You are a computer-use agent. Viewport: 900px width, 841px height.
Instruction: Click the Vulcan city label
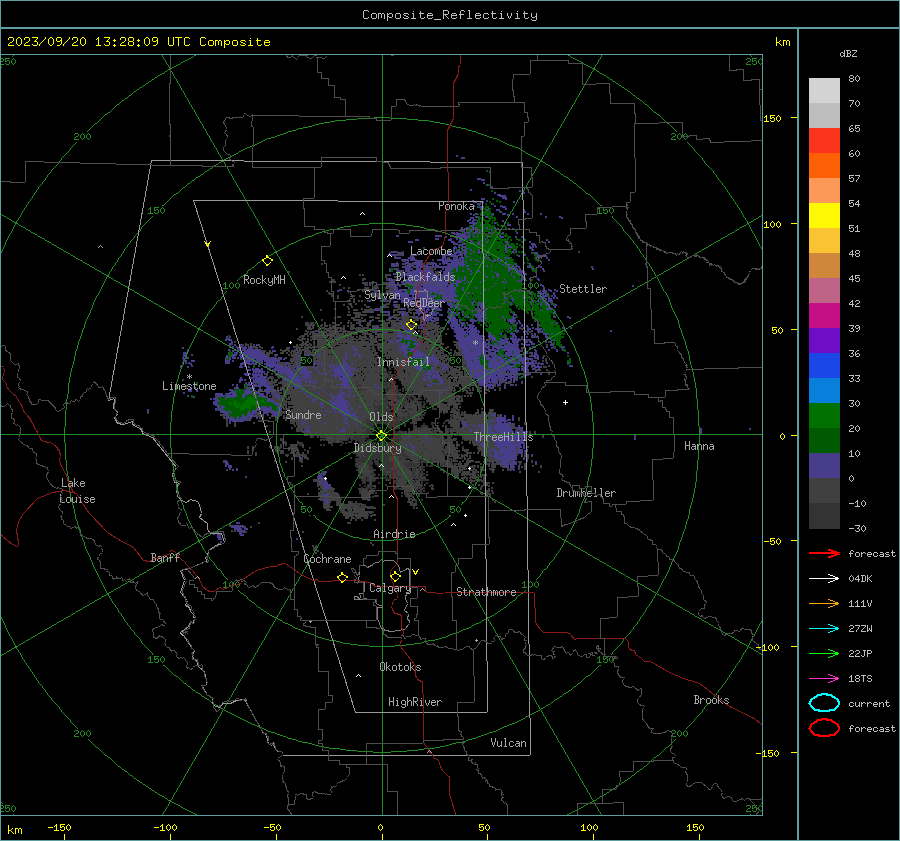pos(508,743)
